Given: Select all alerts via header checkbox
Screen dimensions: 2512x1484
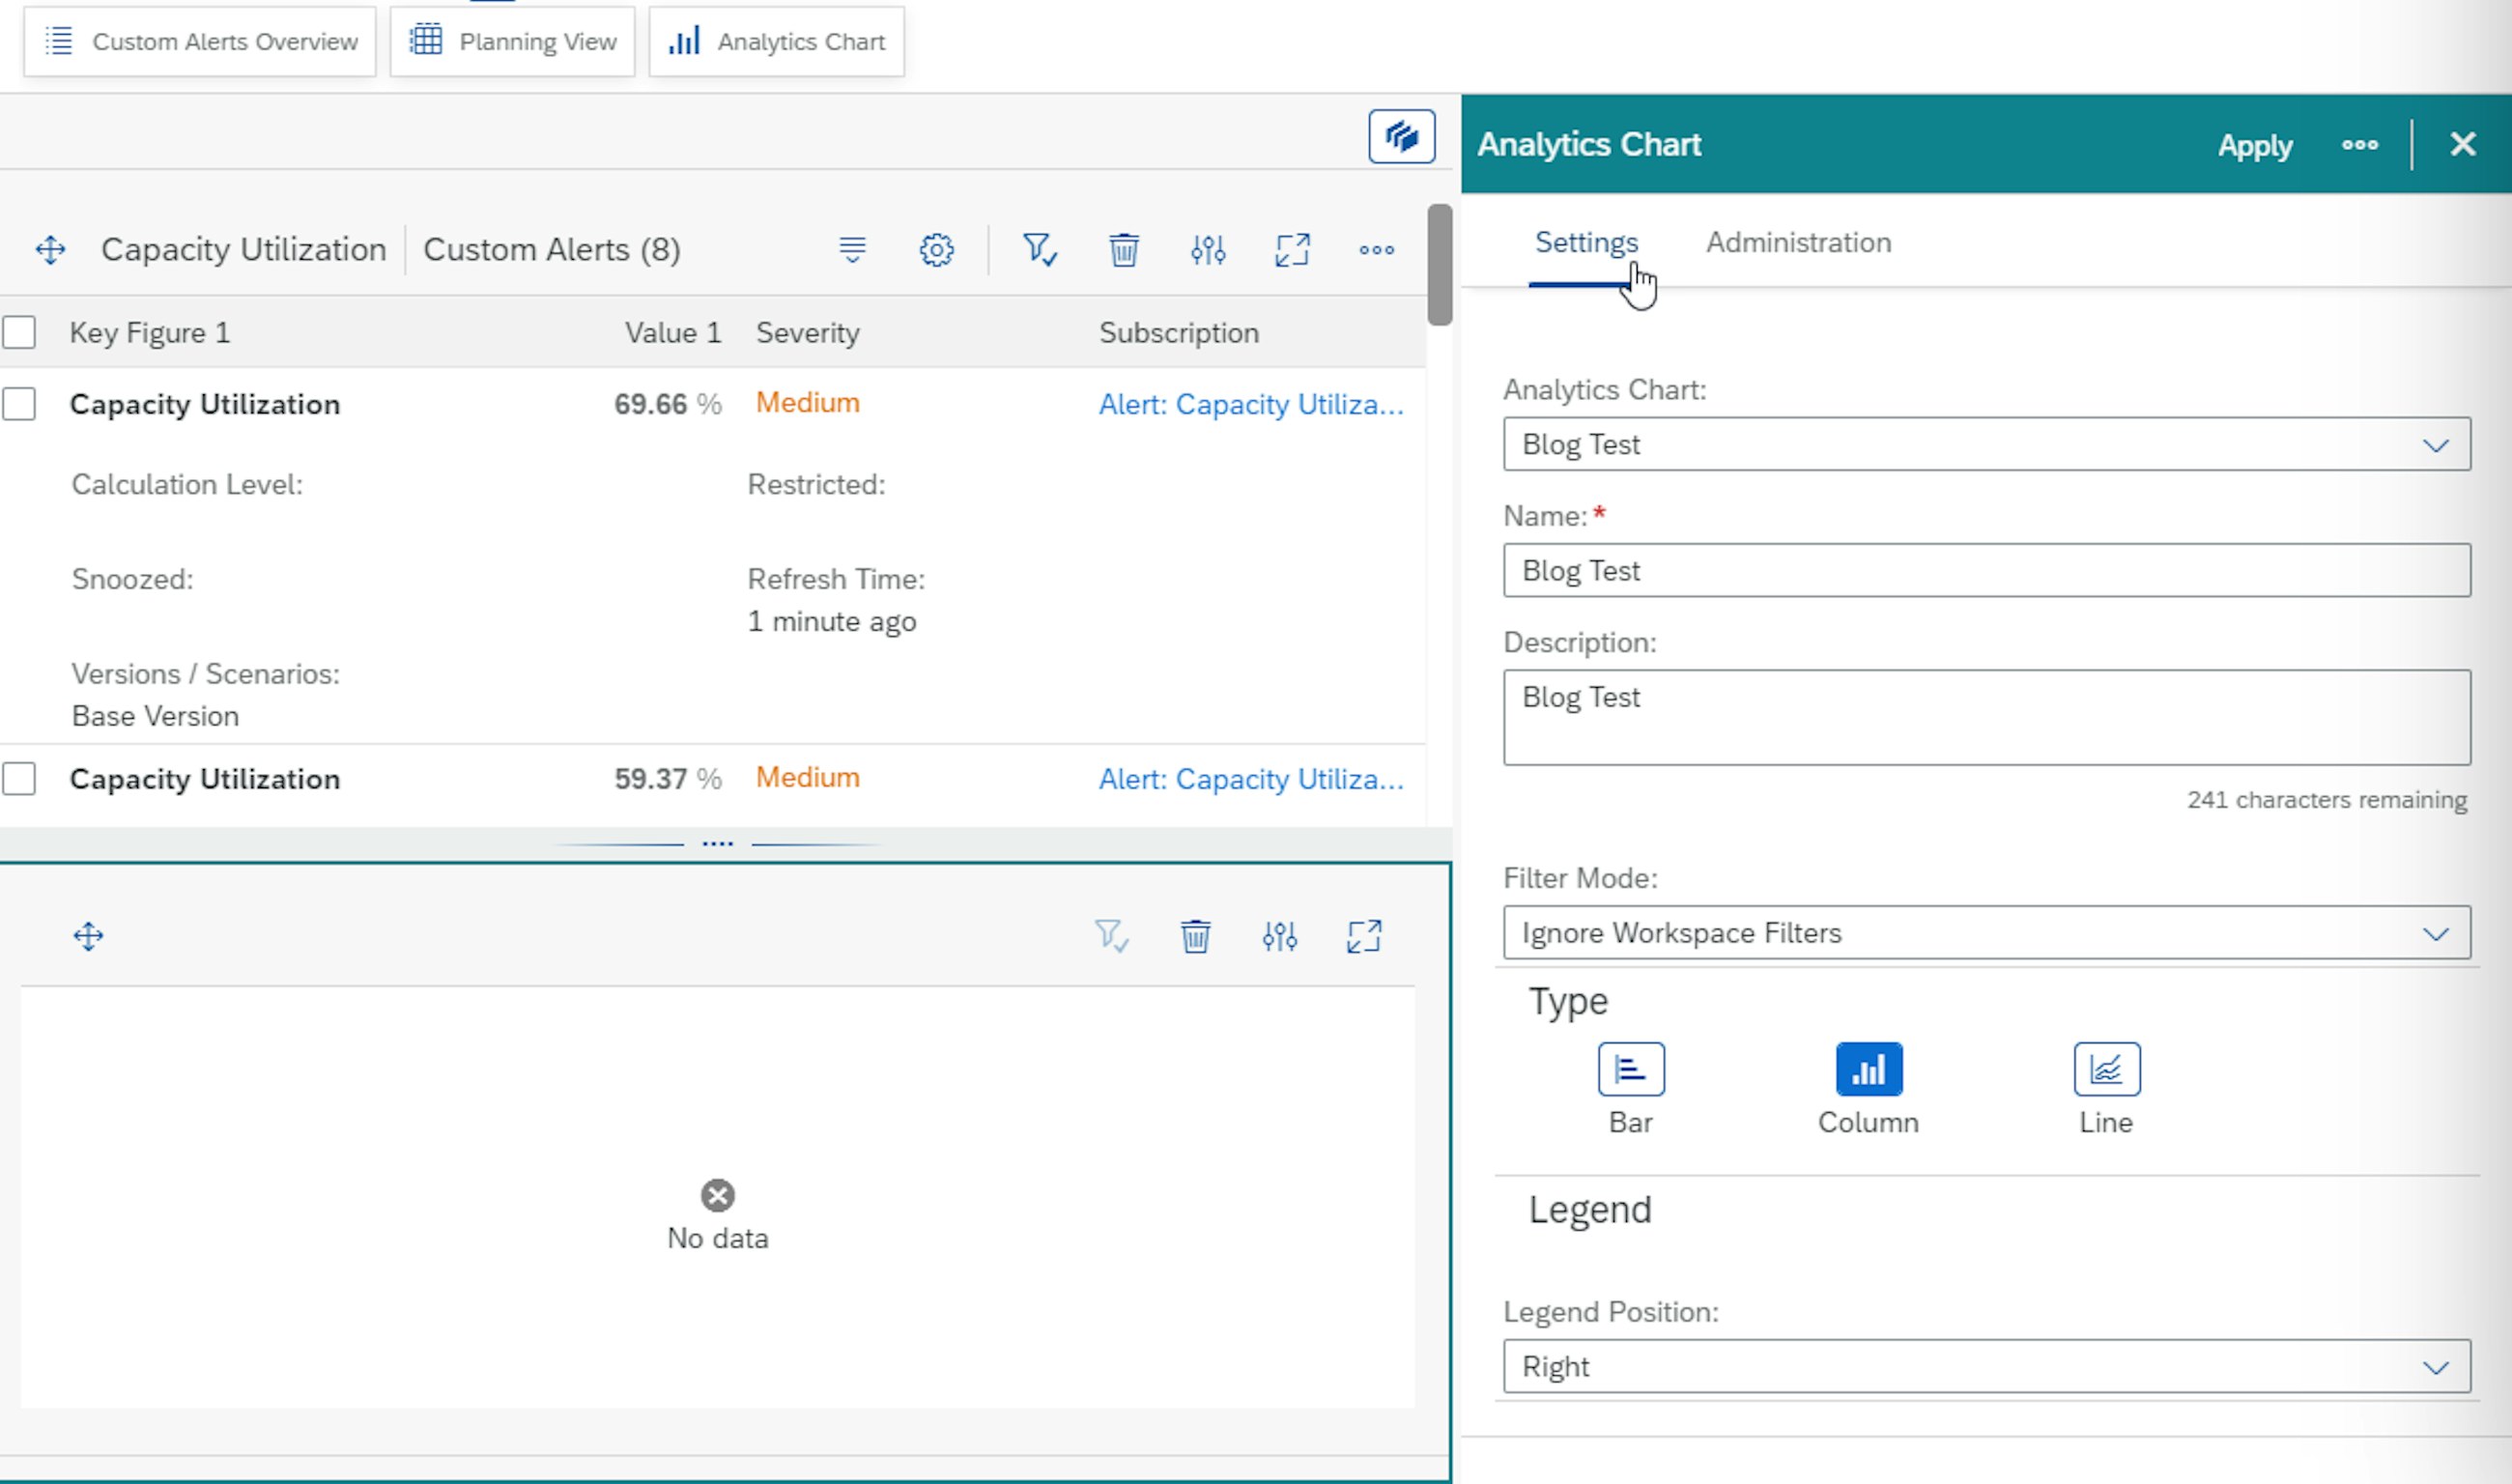Looking at the screenshot, I should coord(20,332).
